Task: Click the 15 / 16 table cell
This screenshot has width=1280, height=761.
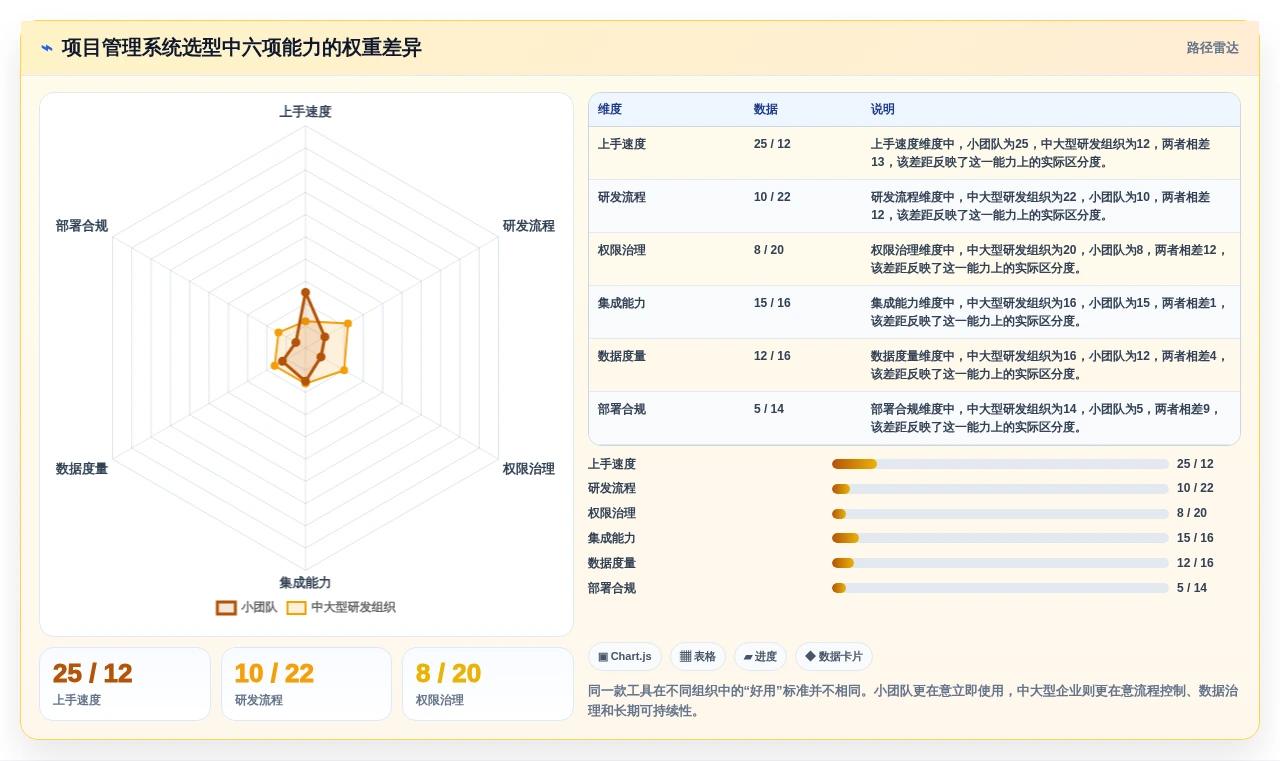Action: (772, 303)
